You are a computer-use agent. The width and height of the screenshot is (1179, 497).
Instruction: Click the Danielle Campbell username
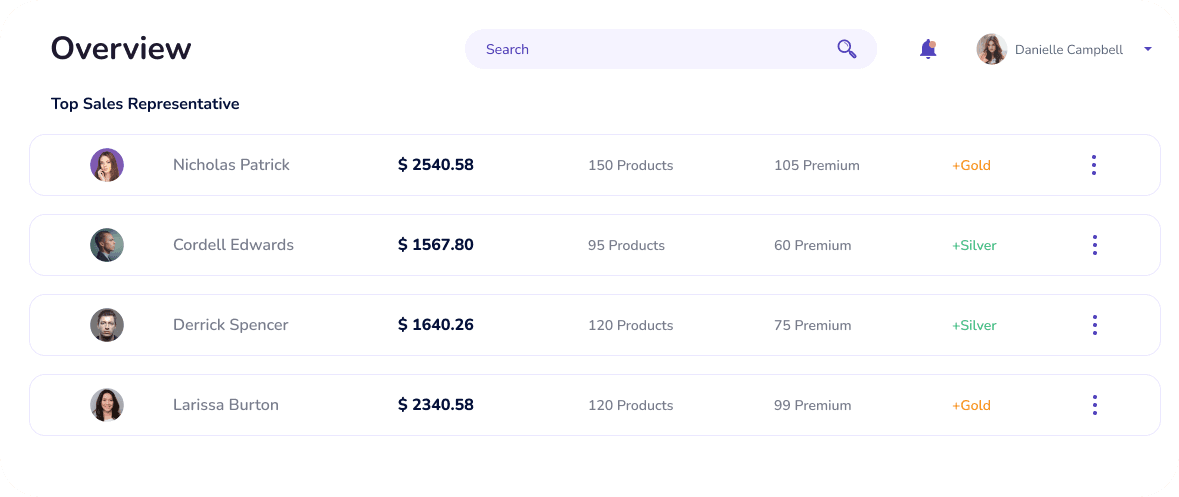click(1068, 49)
